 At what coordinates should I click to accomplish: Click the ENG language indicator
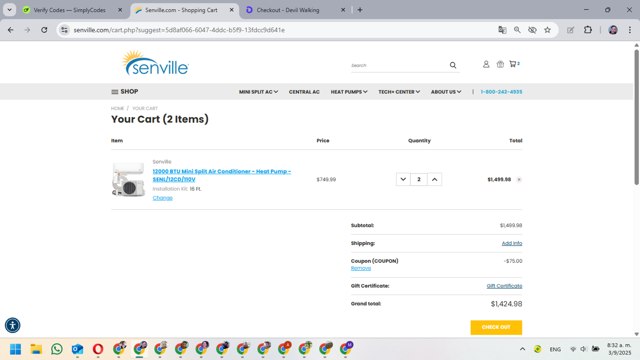(x=555, y=349)
